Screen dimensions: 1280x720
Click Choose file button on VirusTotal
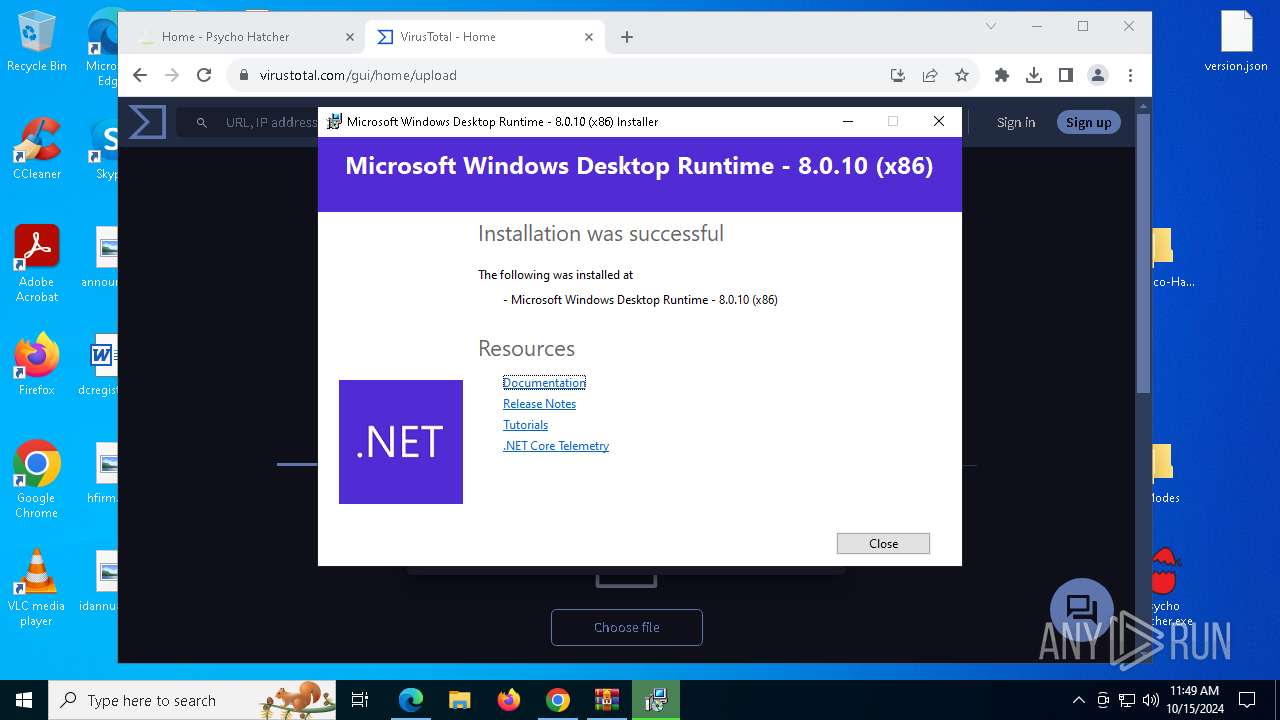tap(627, 627)
